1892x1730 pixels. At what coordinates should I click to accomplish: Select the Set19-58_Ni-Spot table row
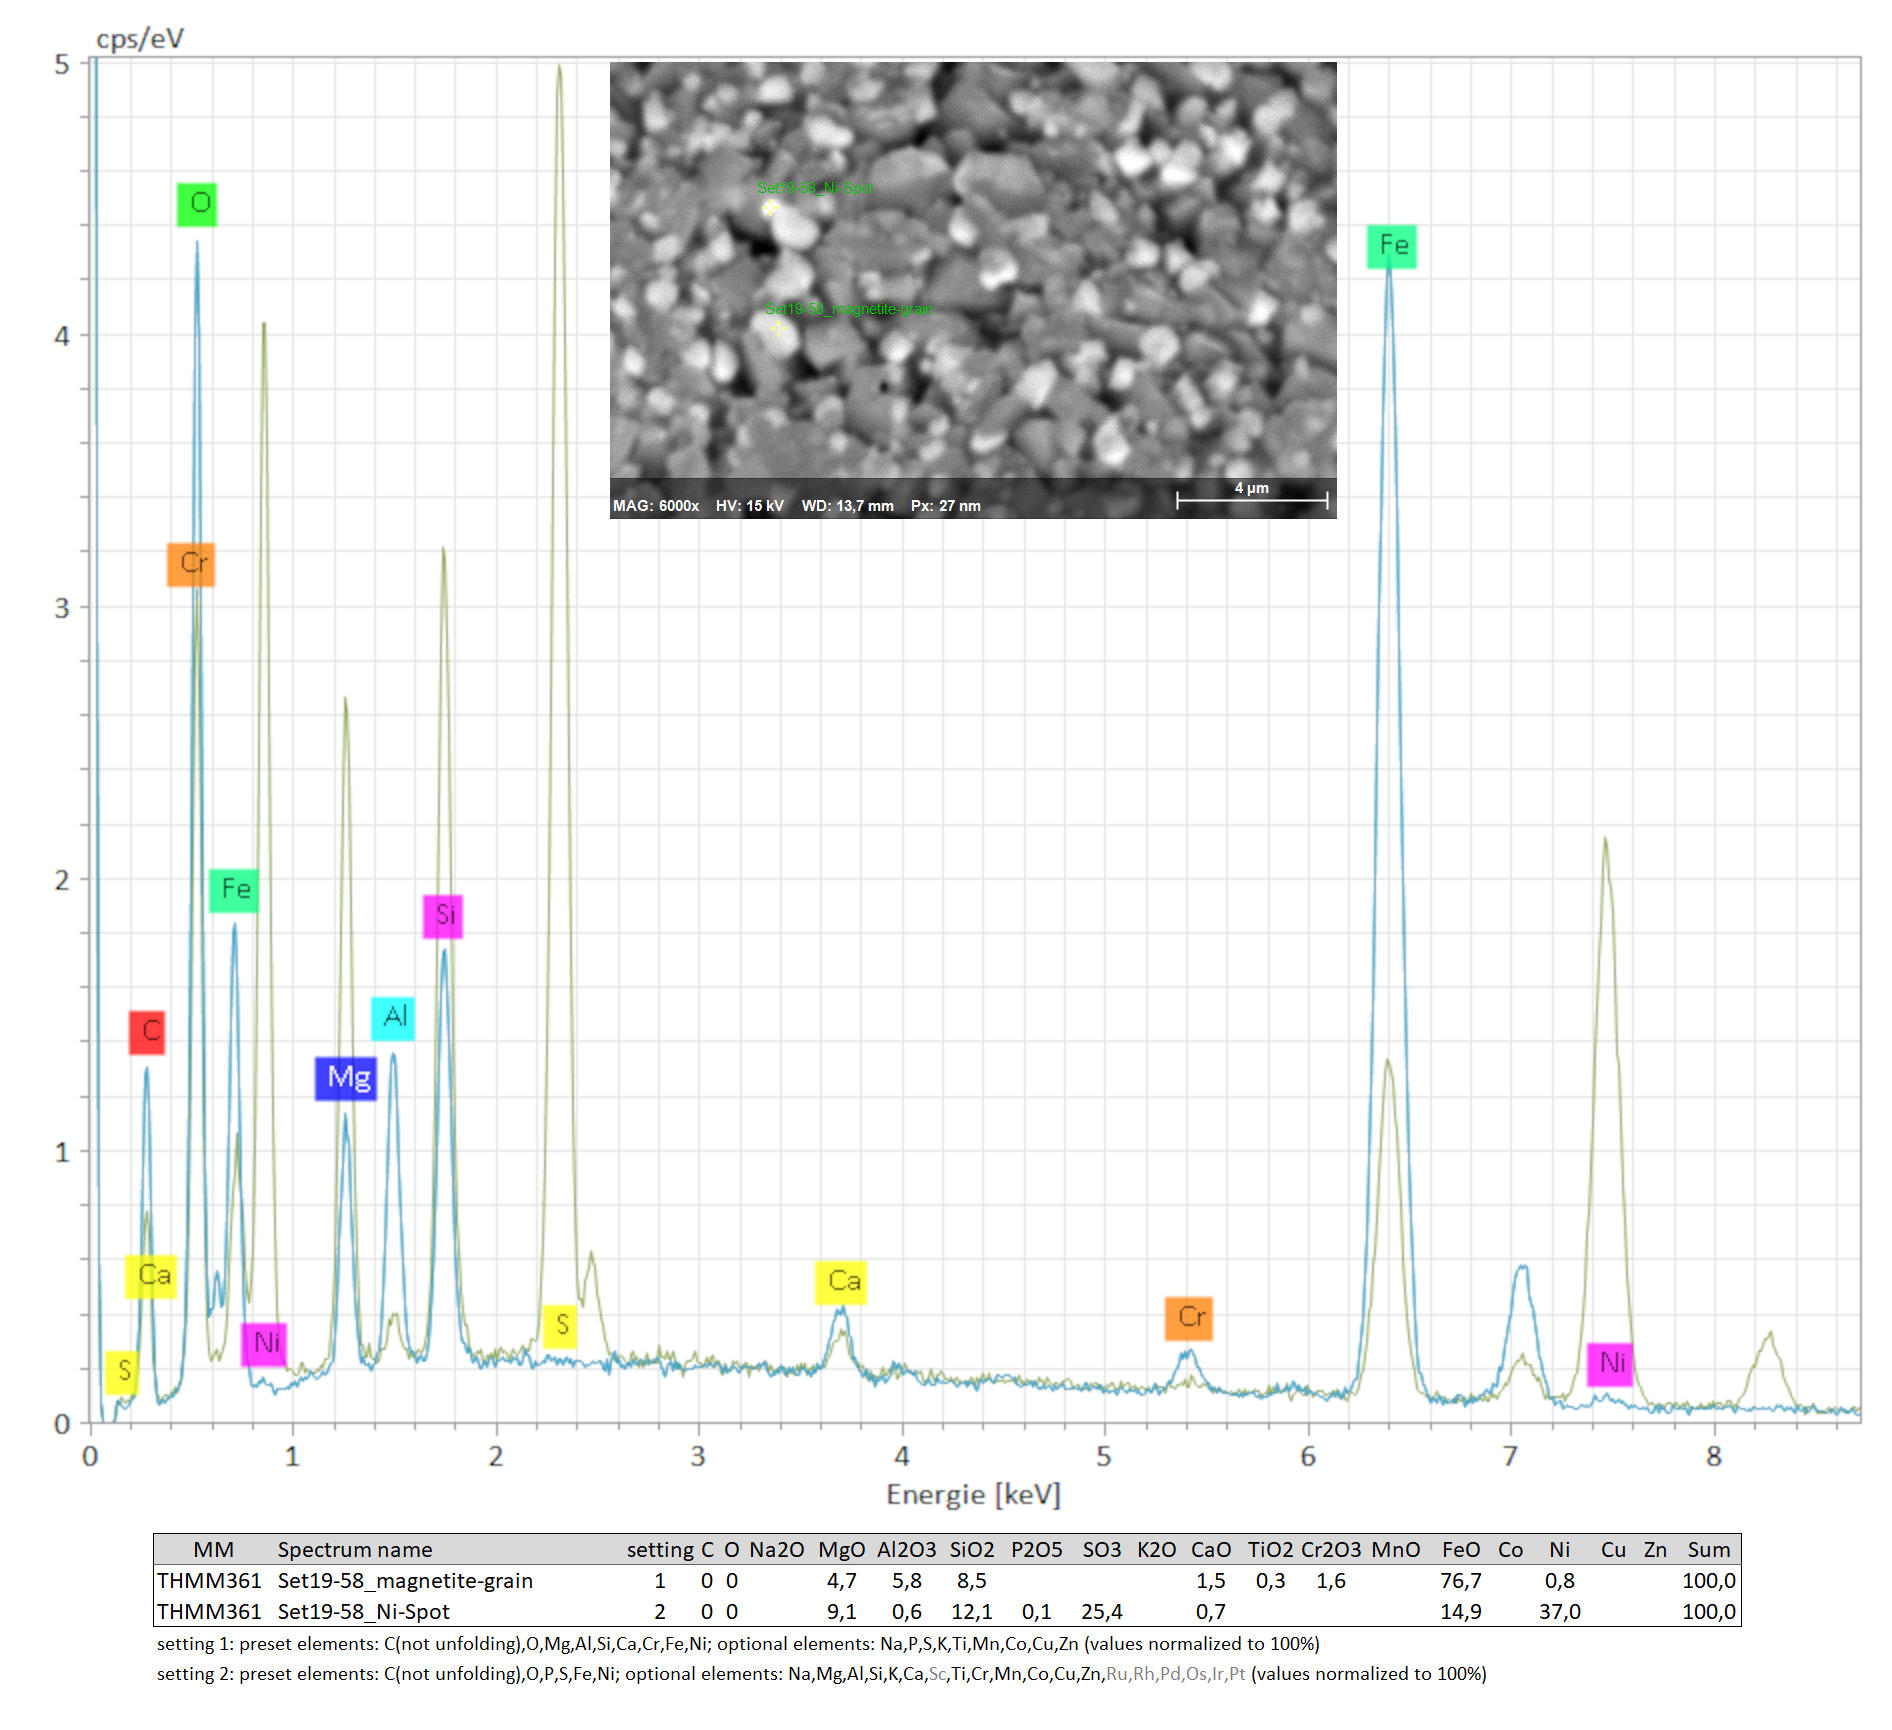[x=363, y=1612]
